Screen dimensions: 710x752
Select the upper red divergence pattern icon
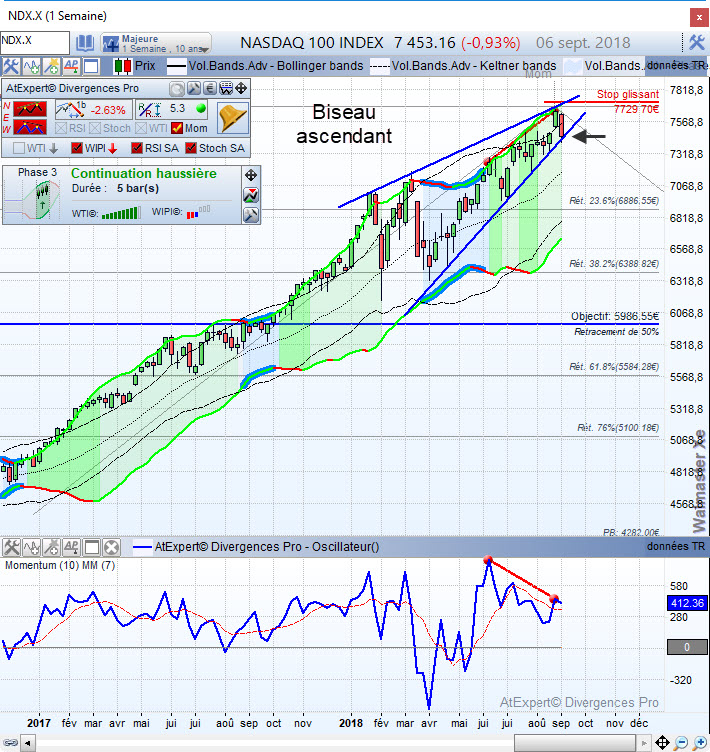(x=30, y=109)
